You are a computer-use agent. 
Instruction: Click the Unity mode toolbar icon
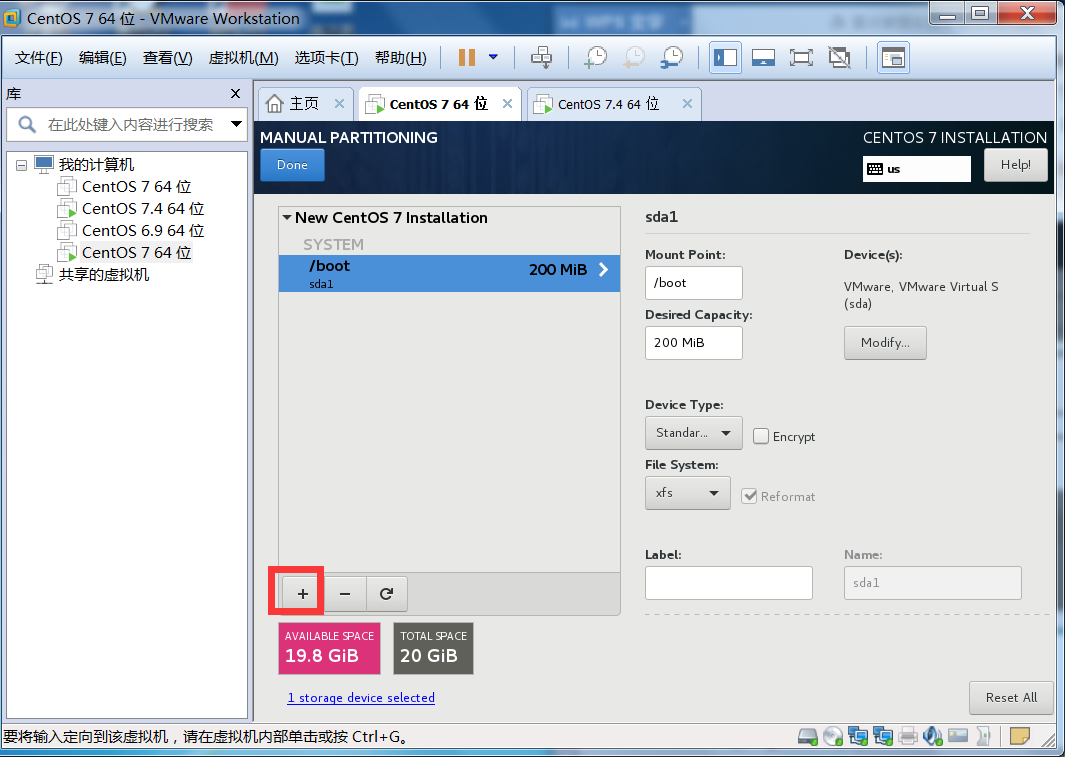click(x=840, y=58)
